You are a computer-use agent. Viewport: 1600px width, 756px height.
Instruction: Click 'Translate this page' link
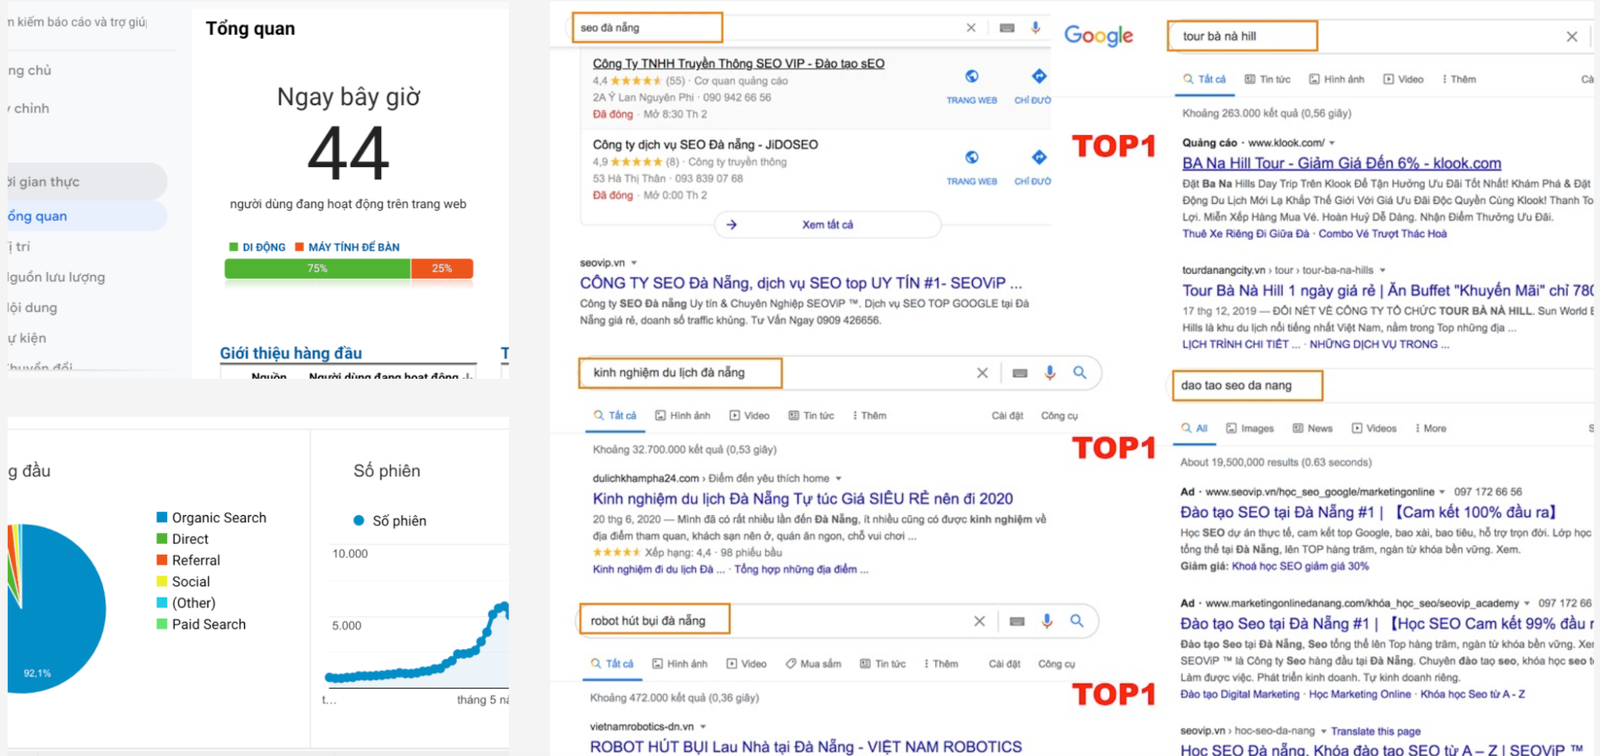tap(1376, 731)
